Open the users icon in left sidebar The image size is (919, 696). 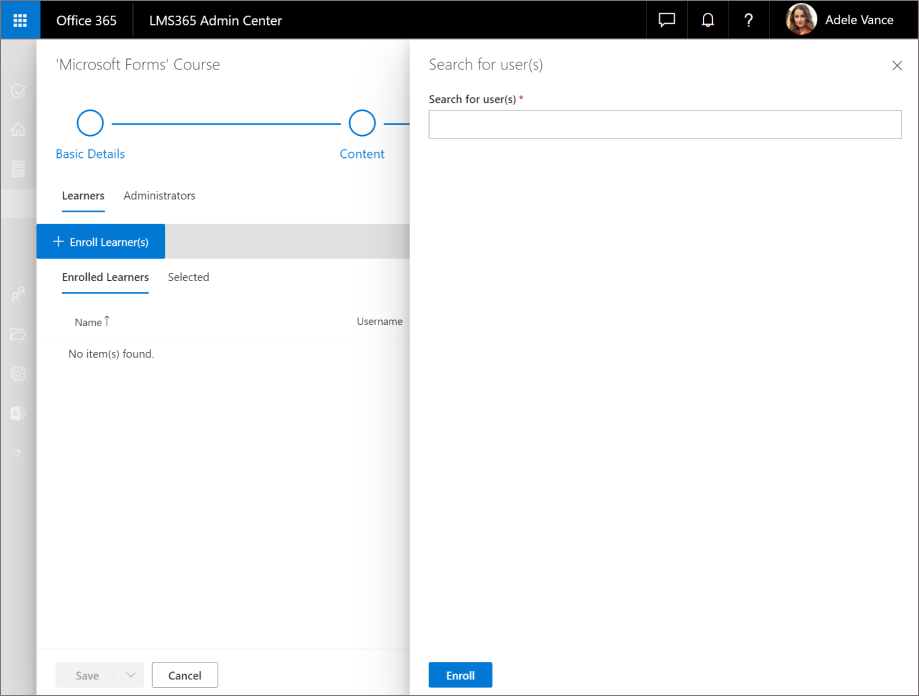pos(18,294)
